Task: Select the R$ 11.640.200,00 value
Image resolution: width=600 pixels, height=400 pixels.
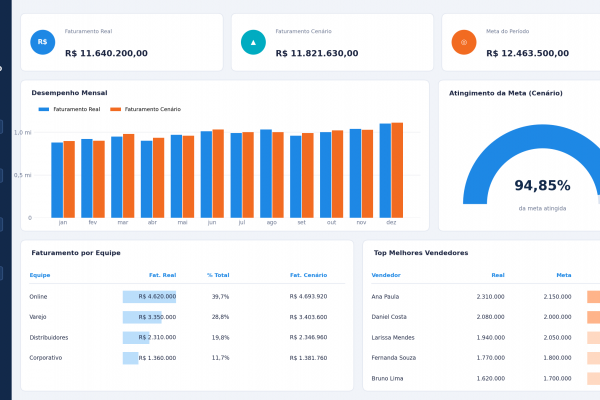Action: 106,53
